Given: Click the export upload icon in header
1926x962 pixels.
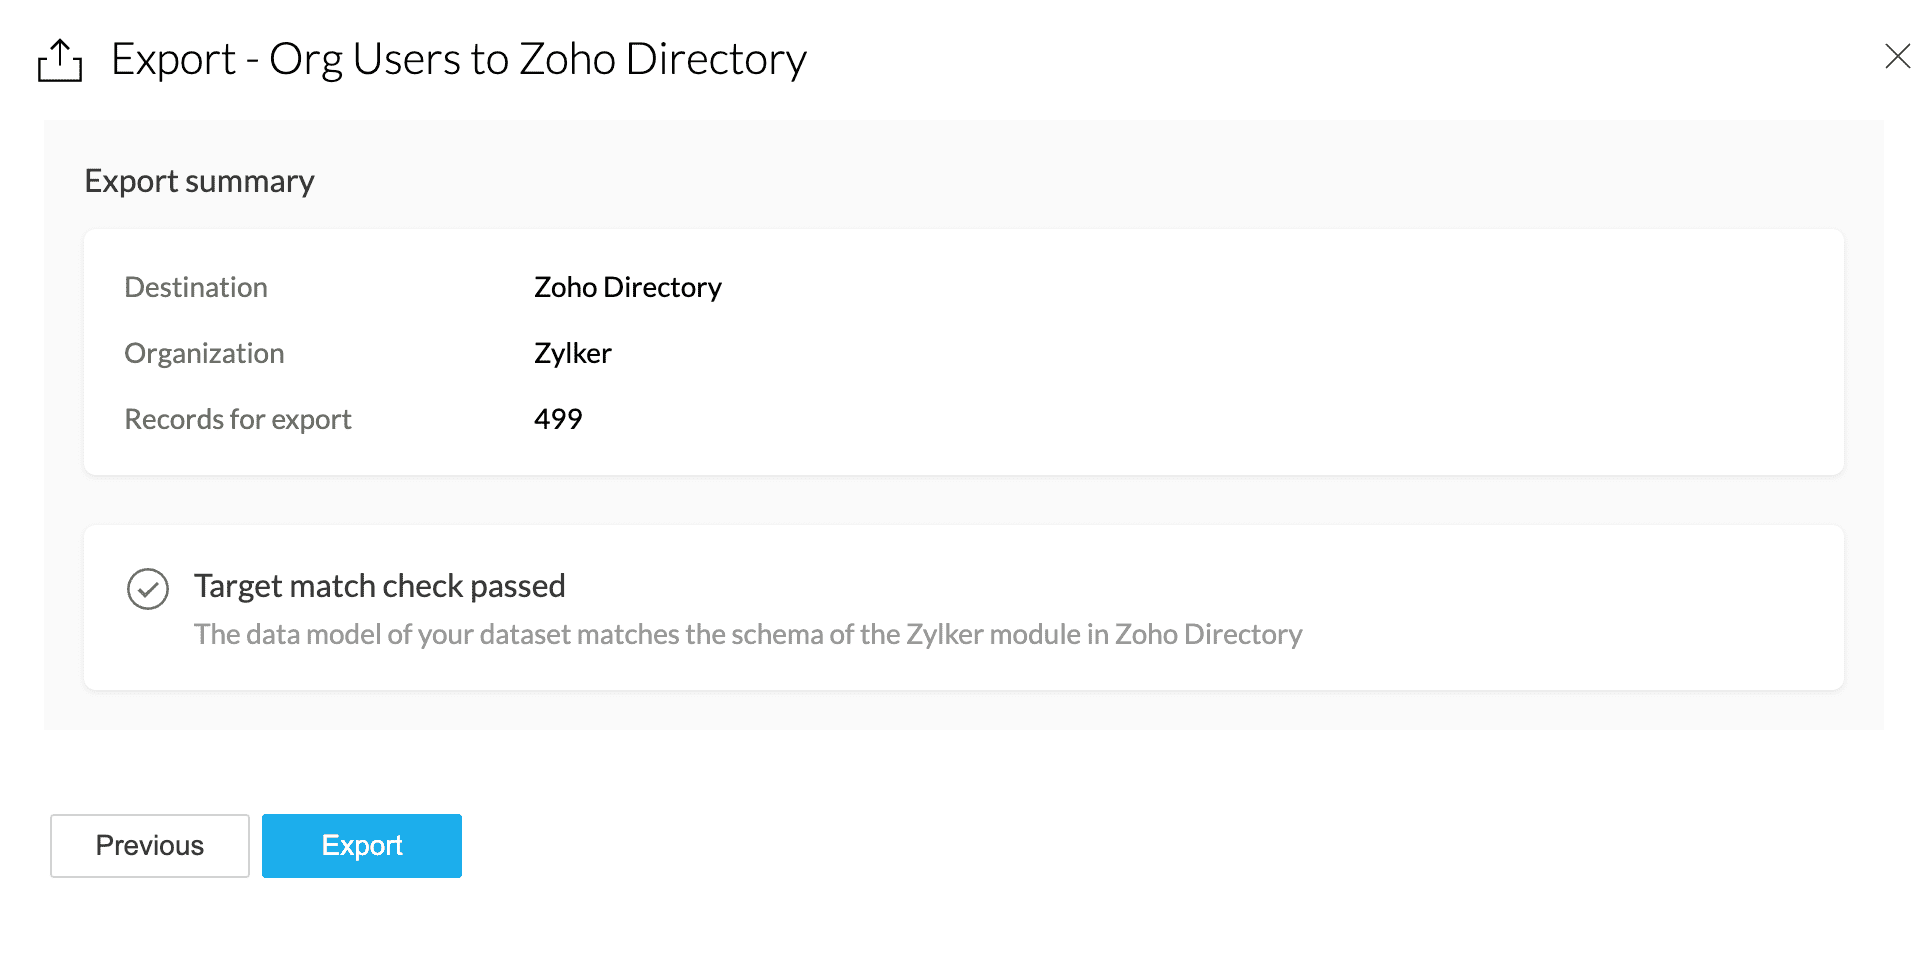Looking at the screenshot, I should click(60, 61).
